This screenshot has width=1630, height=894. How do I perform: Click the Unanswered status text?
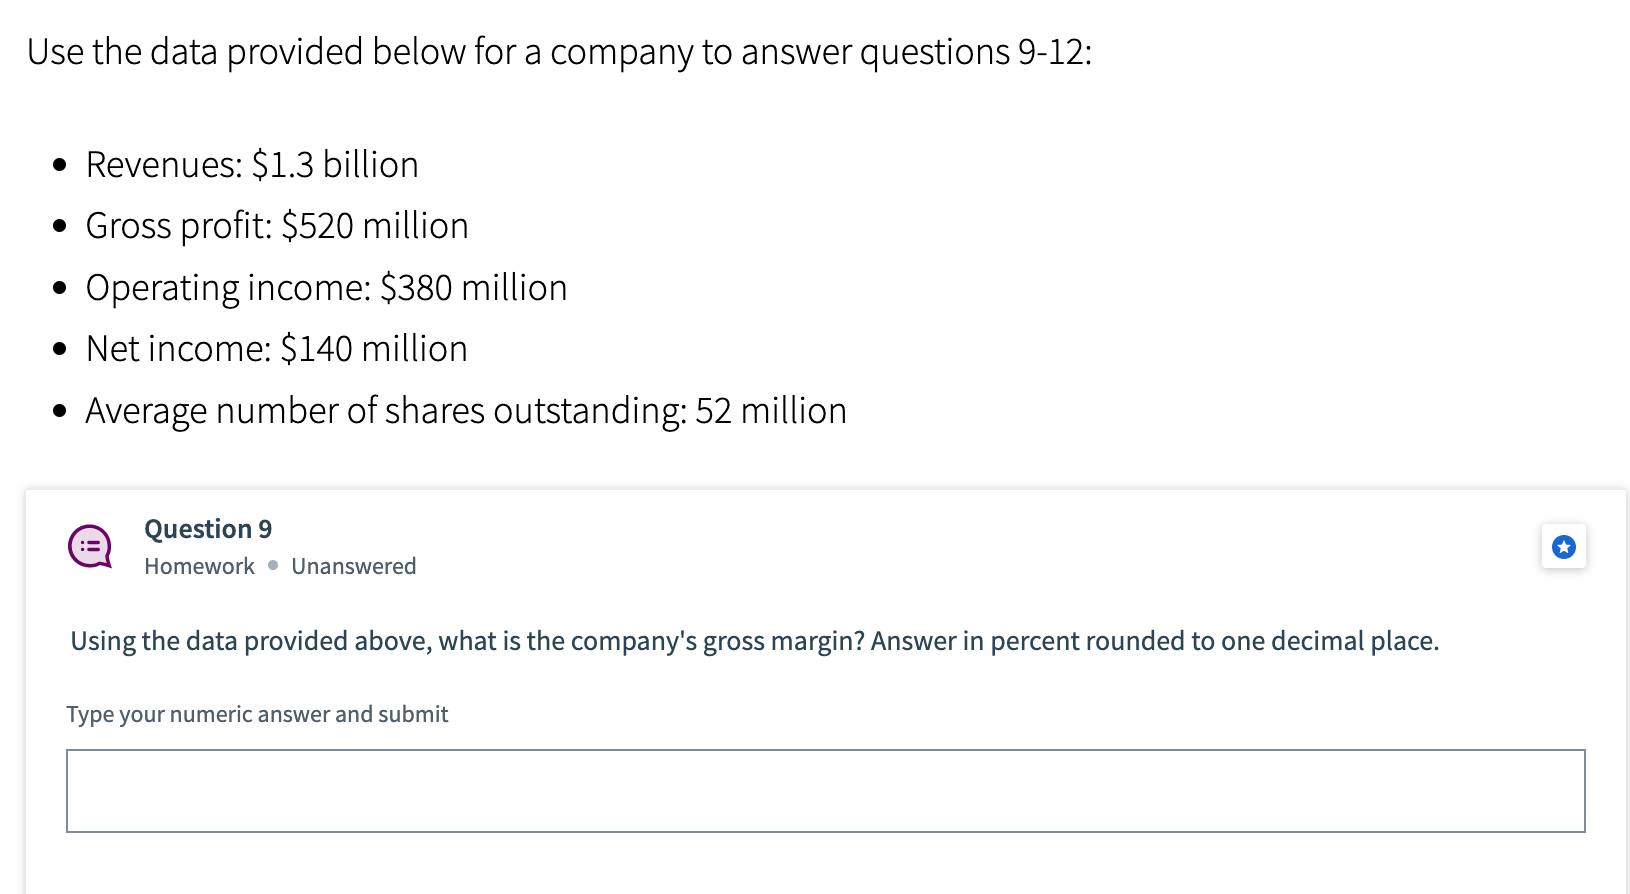pyautogui.click(x=353, y=566)
